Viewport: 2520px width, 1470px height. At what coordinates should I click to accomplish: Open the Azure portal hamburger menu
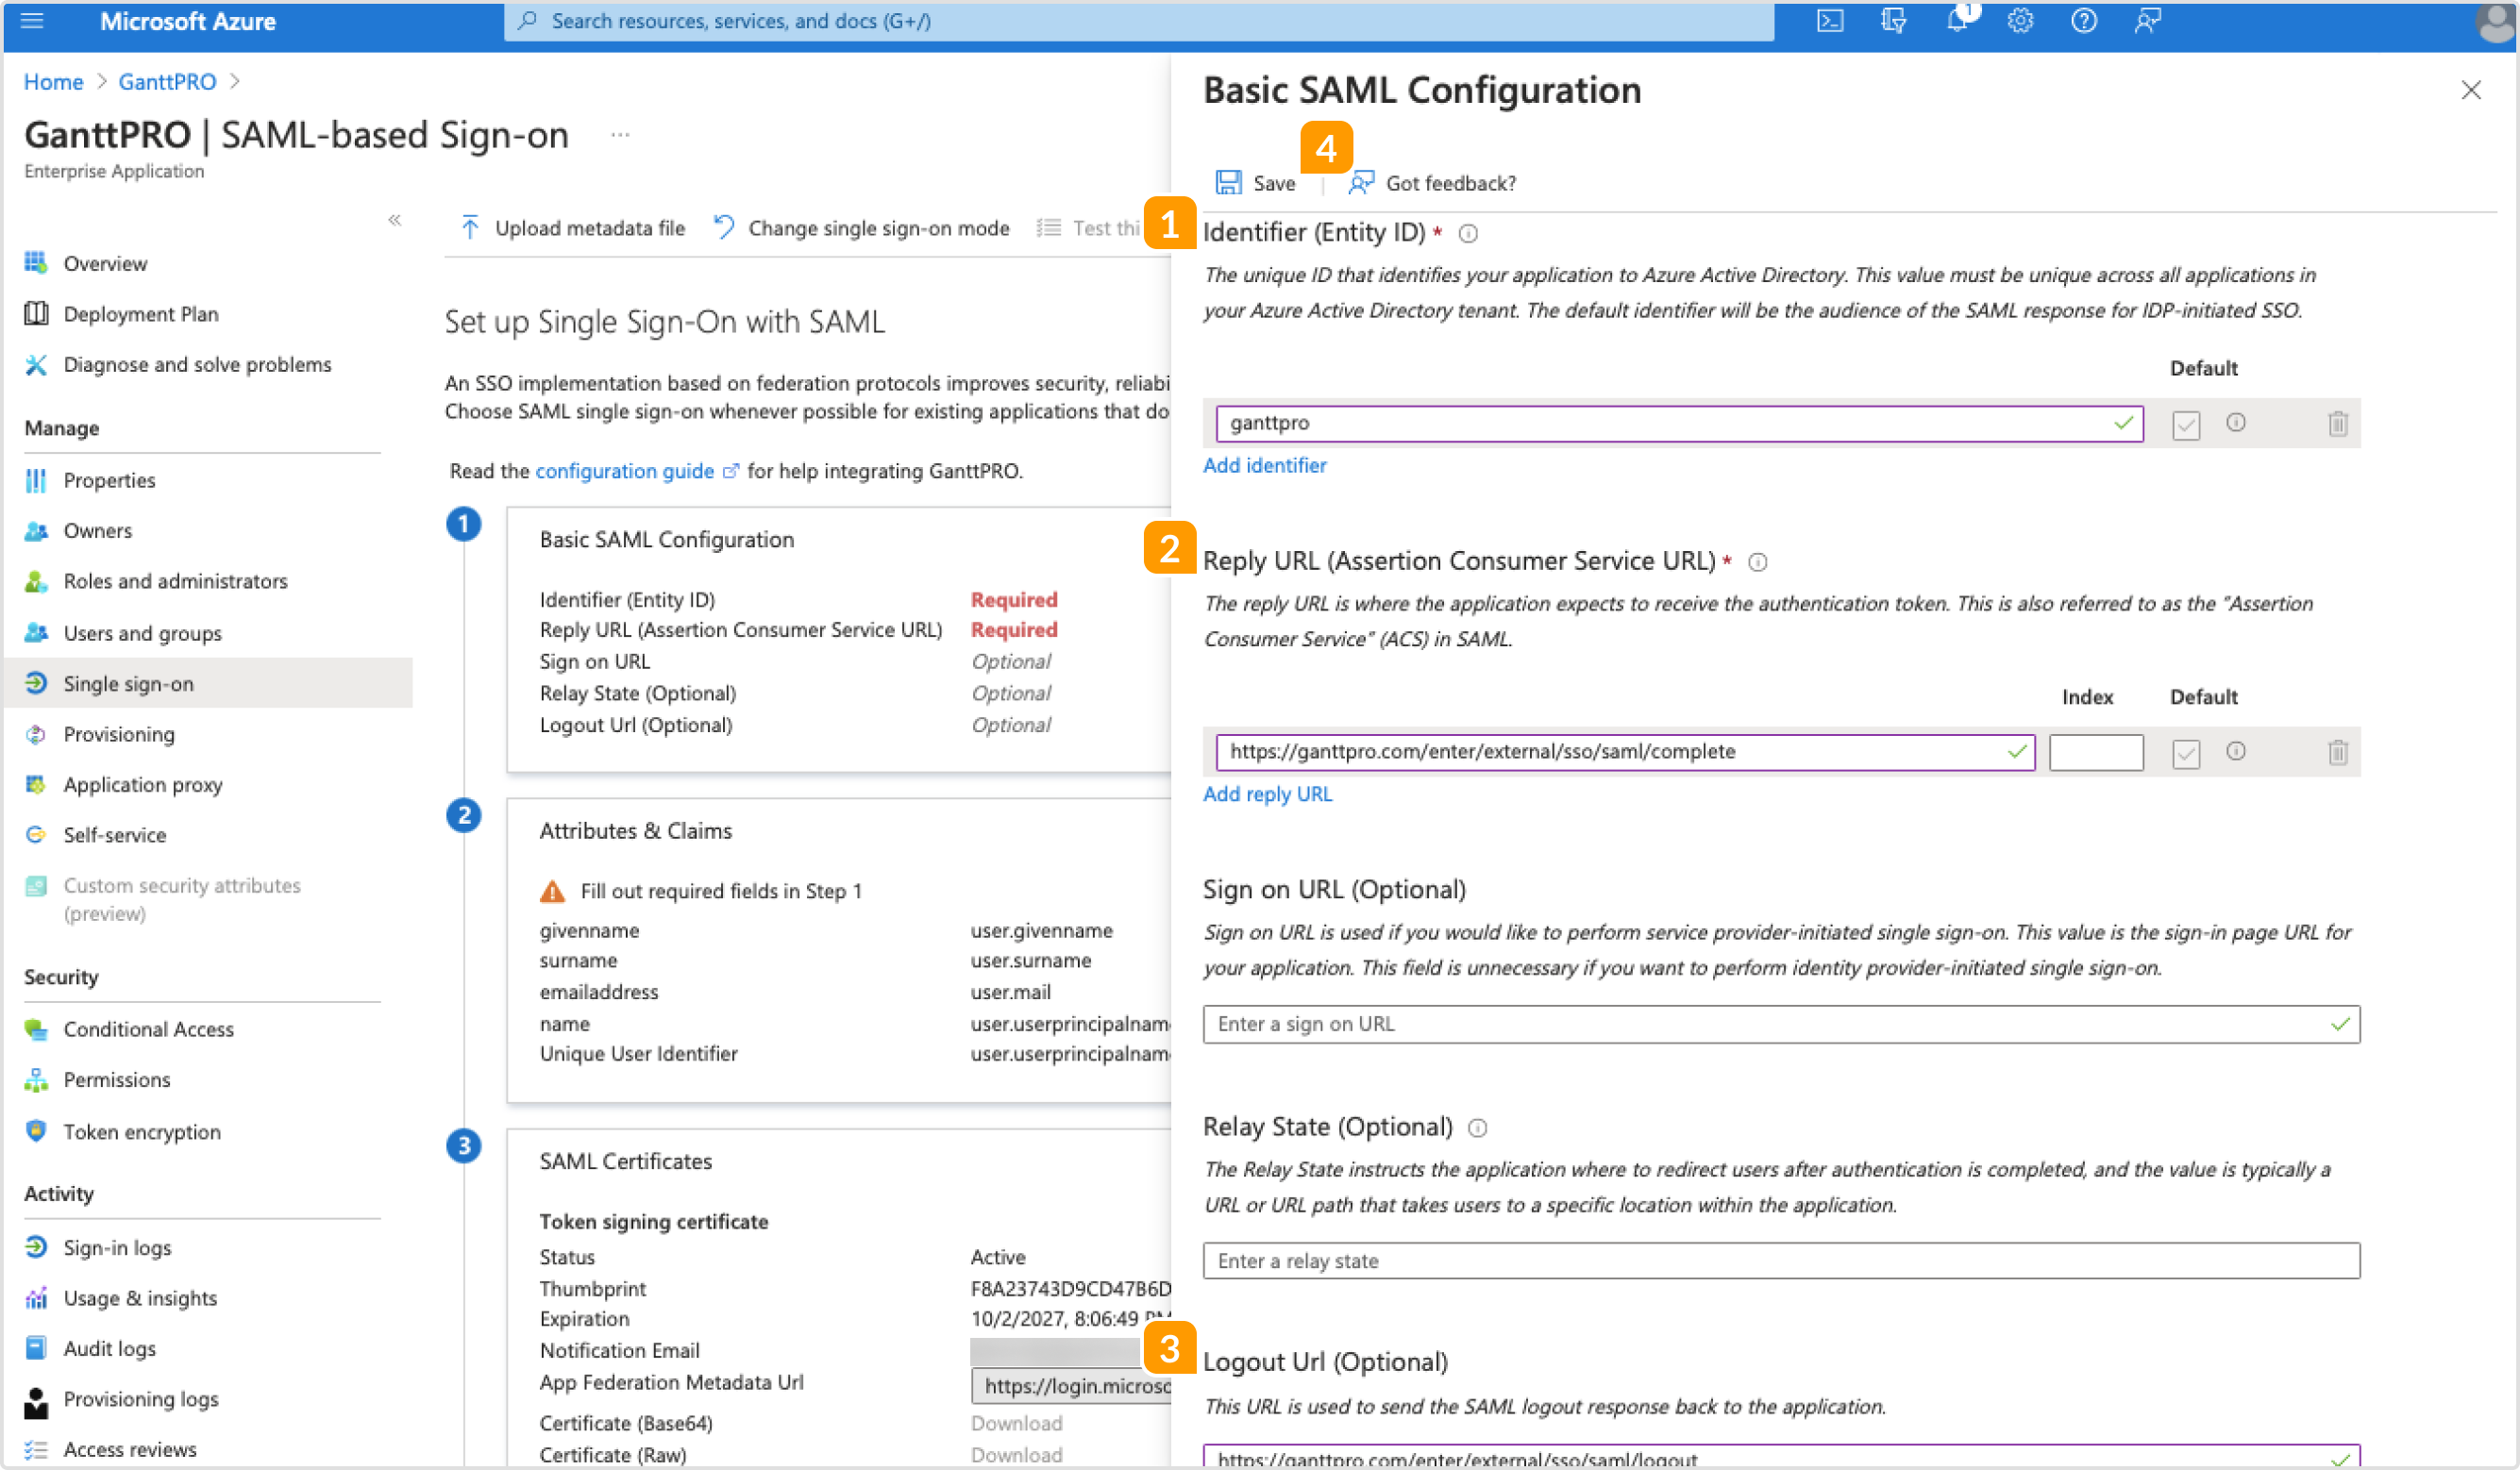point(32,21)
